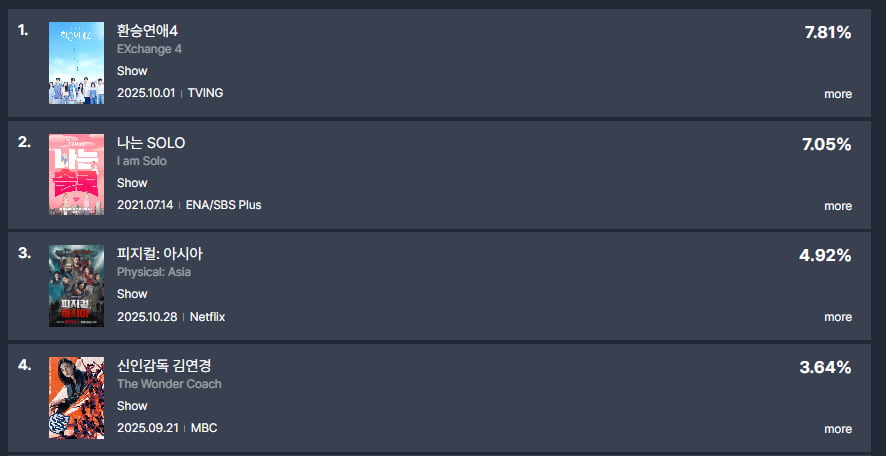Expand 'more' for 나는 SOLO
This screenshot has height=456, width=886.
coord(838,206)
